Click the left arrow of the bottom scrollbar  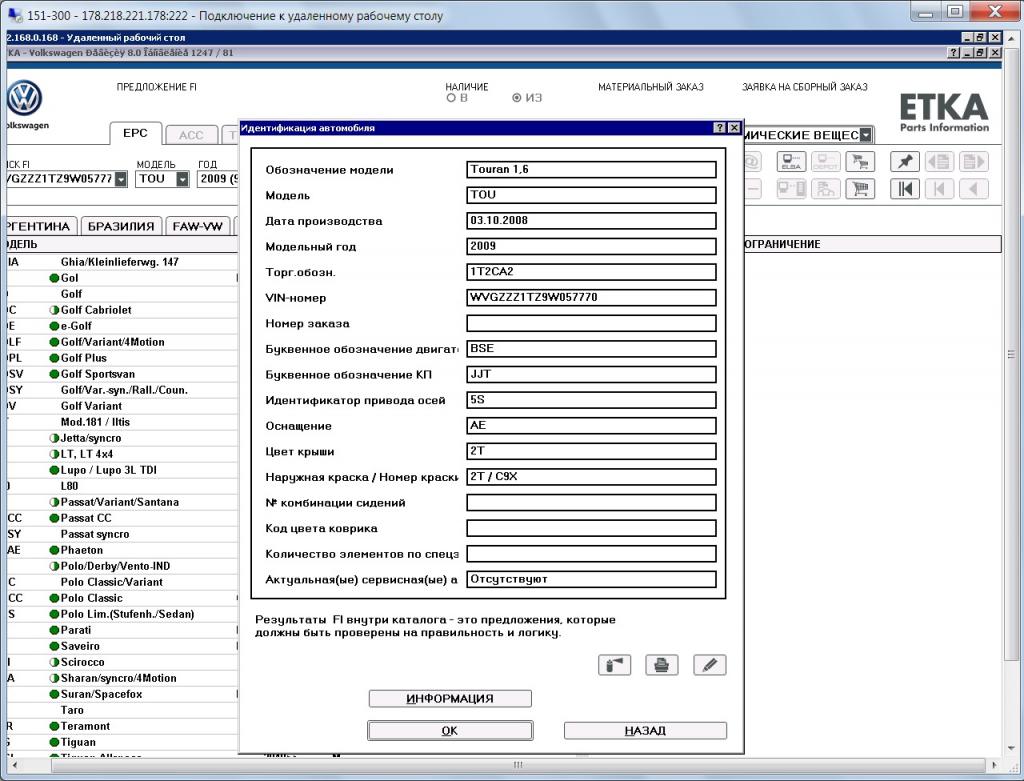point(14,765)
